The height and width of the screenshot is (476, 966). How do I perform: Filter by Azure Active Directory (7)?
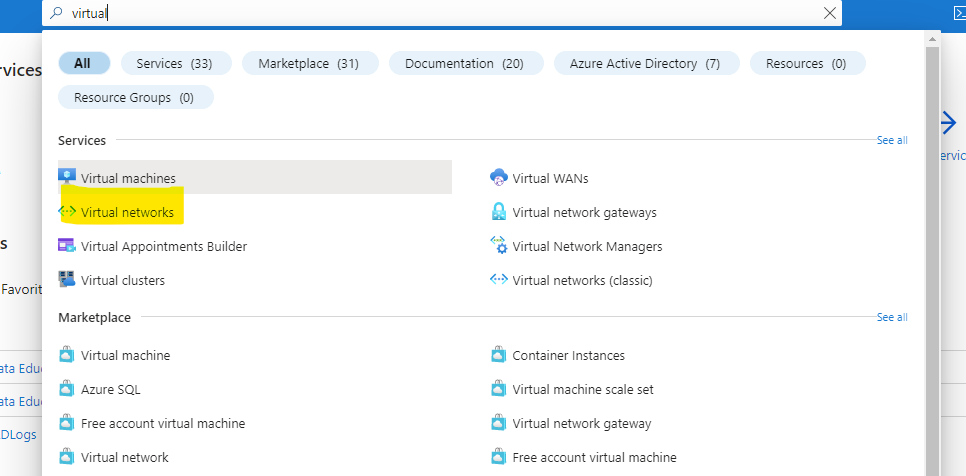click(x=647, y=63)
